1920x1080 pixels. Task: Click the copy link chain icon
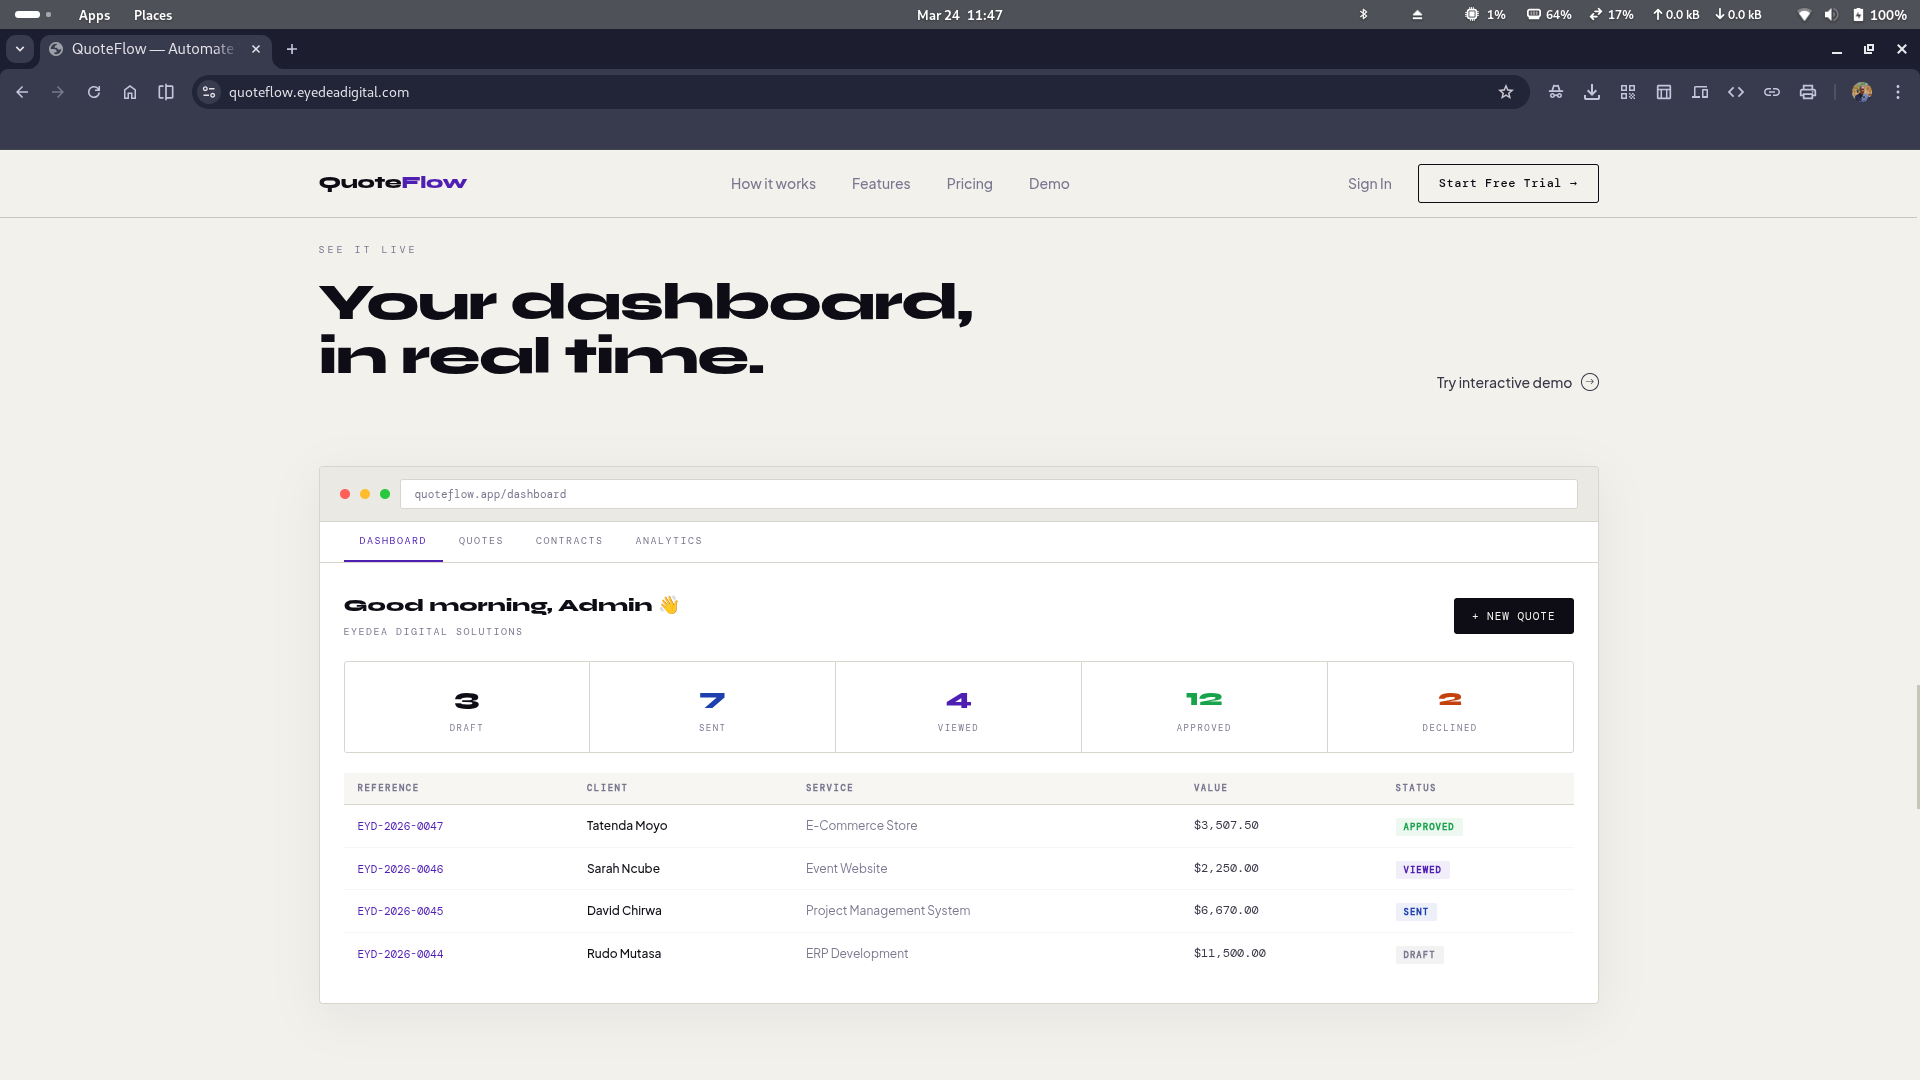(1772, 92)
